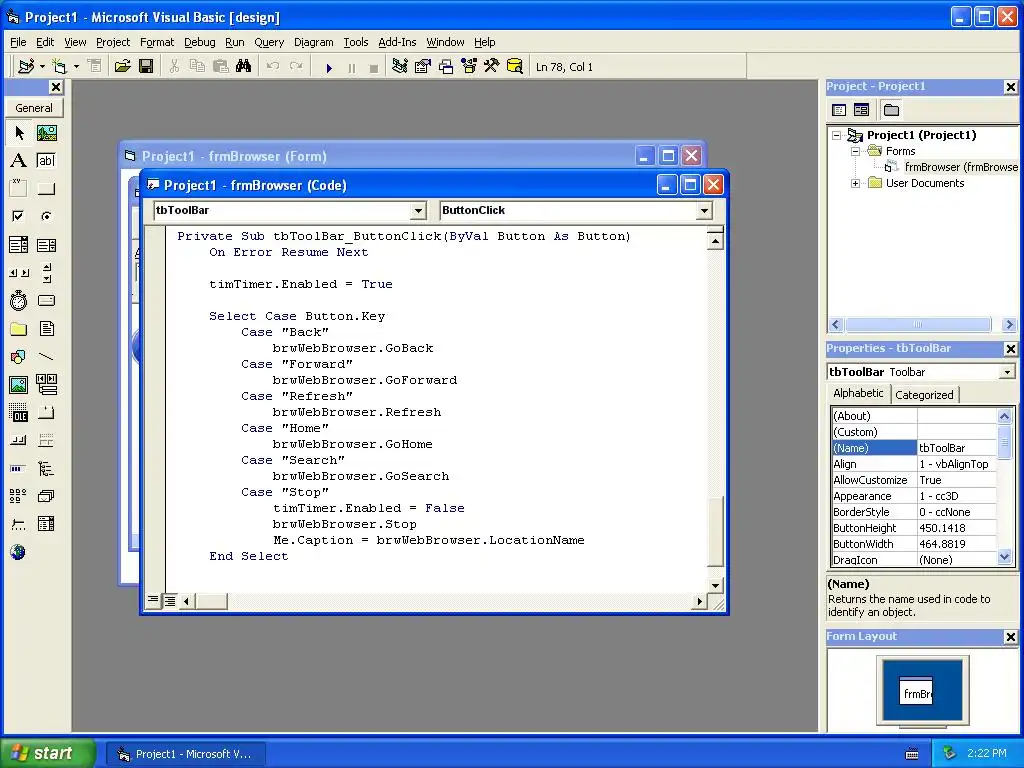The image size is (1024, 768).
Task: Open the Data View Window icon
Action: pyautogui.click(x=515, y=67)
